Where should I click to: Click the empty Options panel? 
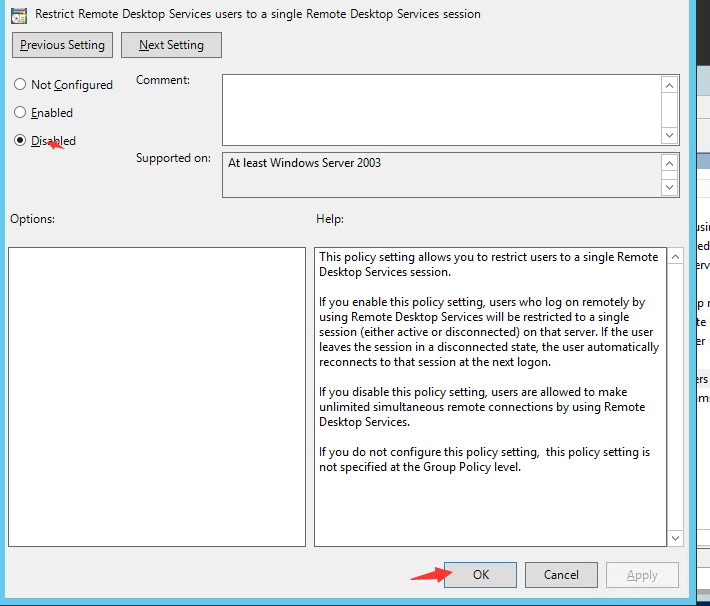(x=156, y=397)
